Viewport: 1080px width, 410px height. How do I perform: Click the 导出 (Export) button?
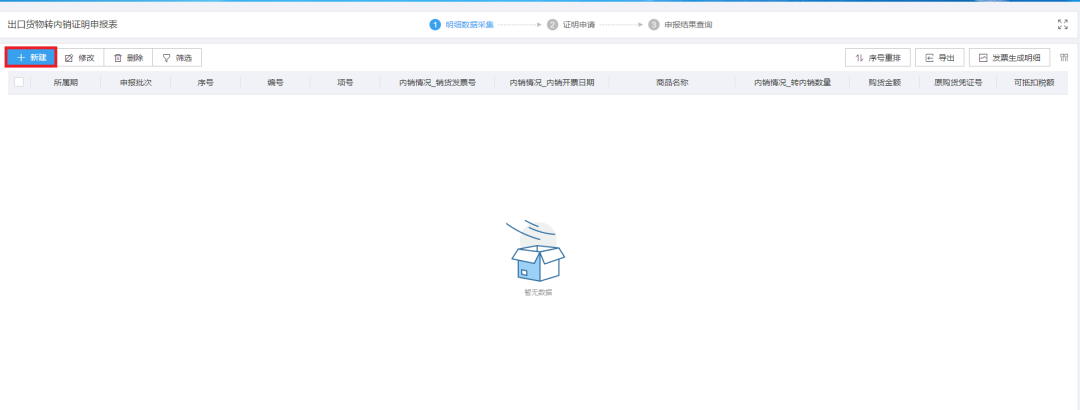pyautogui.click(x=939, y=58)
